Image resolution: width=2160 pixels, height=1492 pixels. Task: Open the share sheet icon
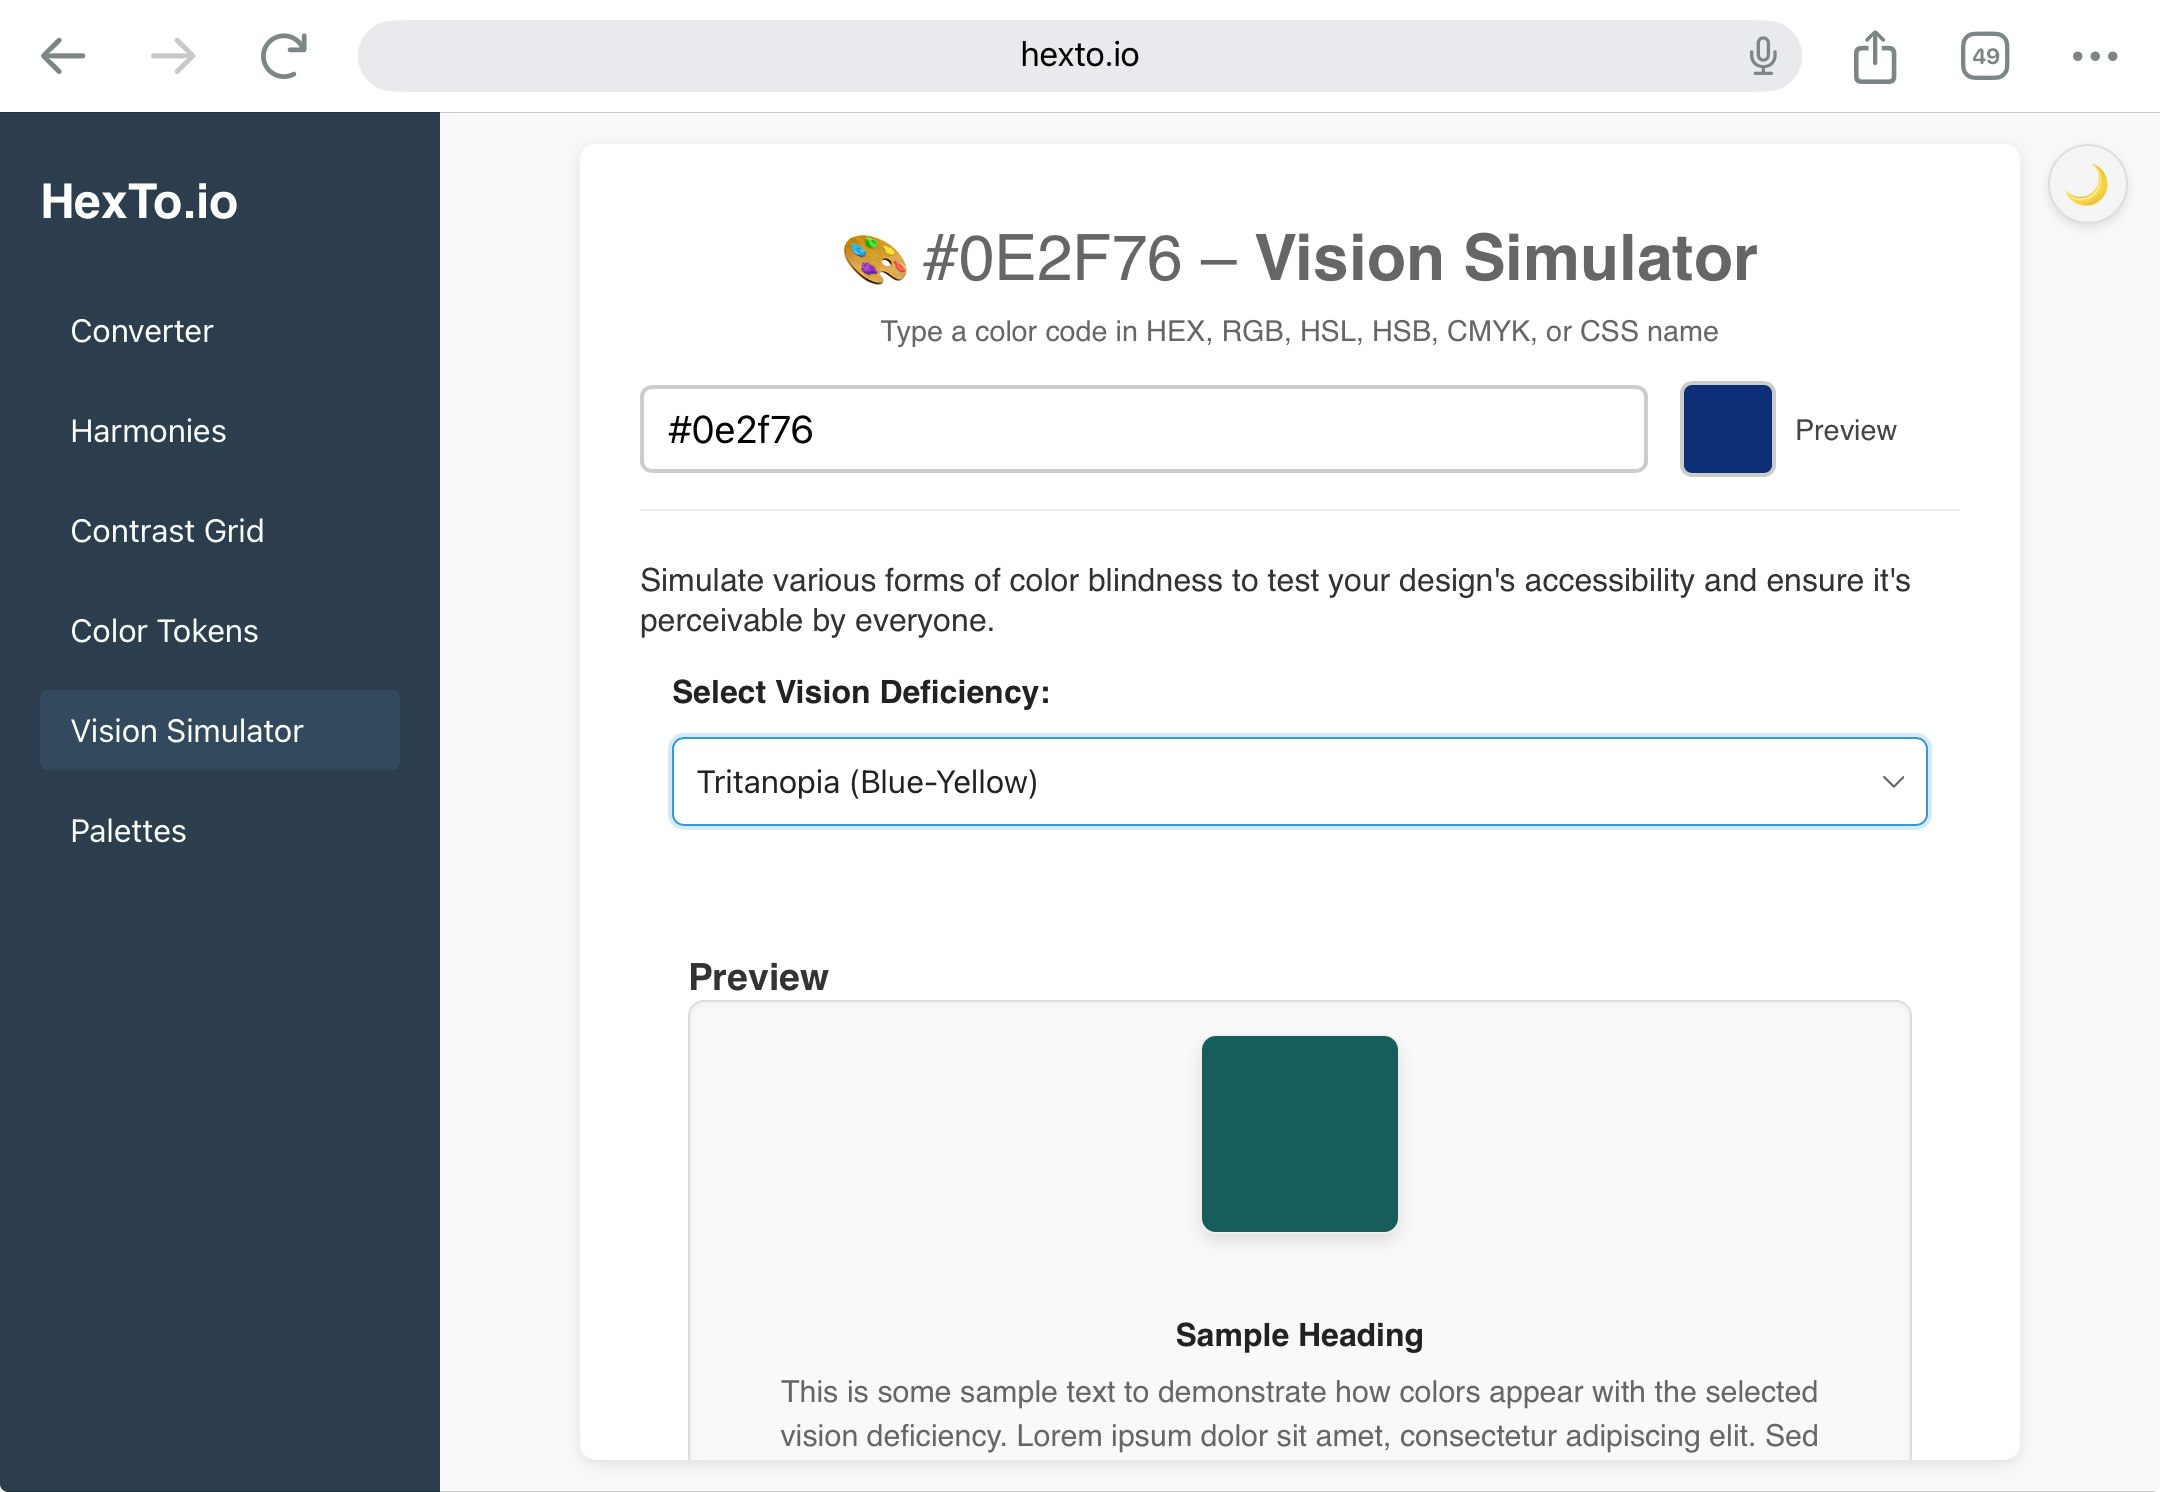coord(1875,56)
